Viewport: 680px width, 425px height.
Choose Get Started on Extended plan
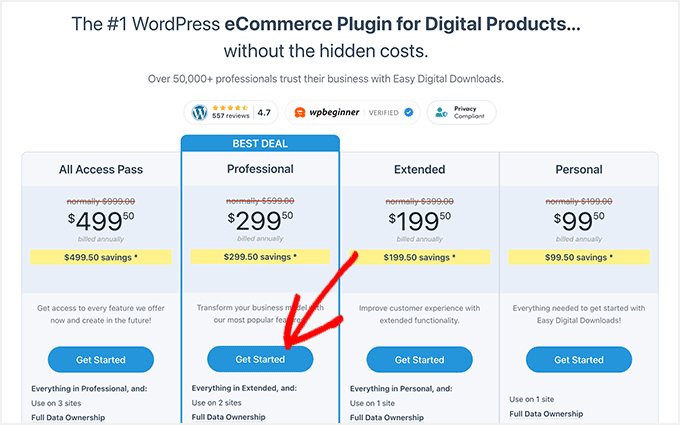[x=419, y=359]
